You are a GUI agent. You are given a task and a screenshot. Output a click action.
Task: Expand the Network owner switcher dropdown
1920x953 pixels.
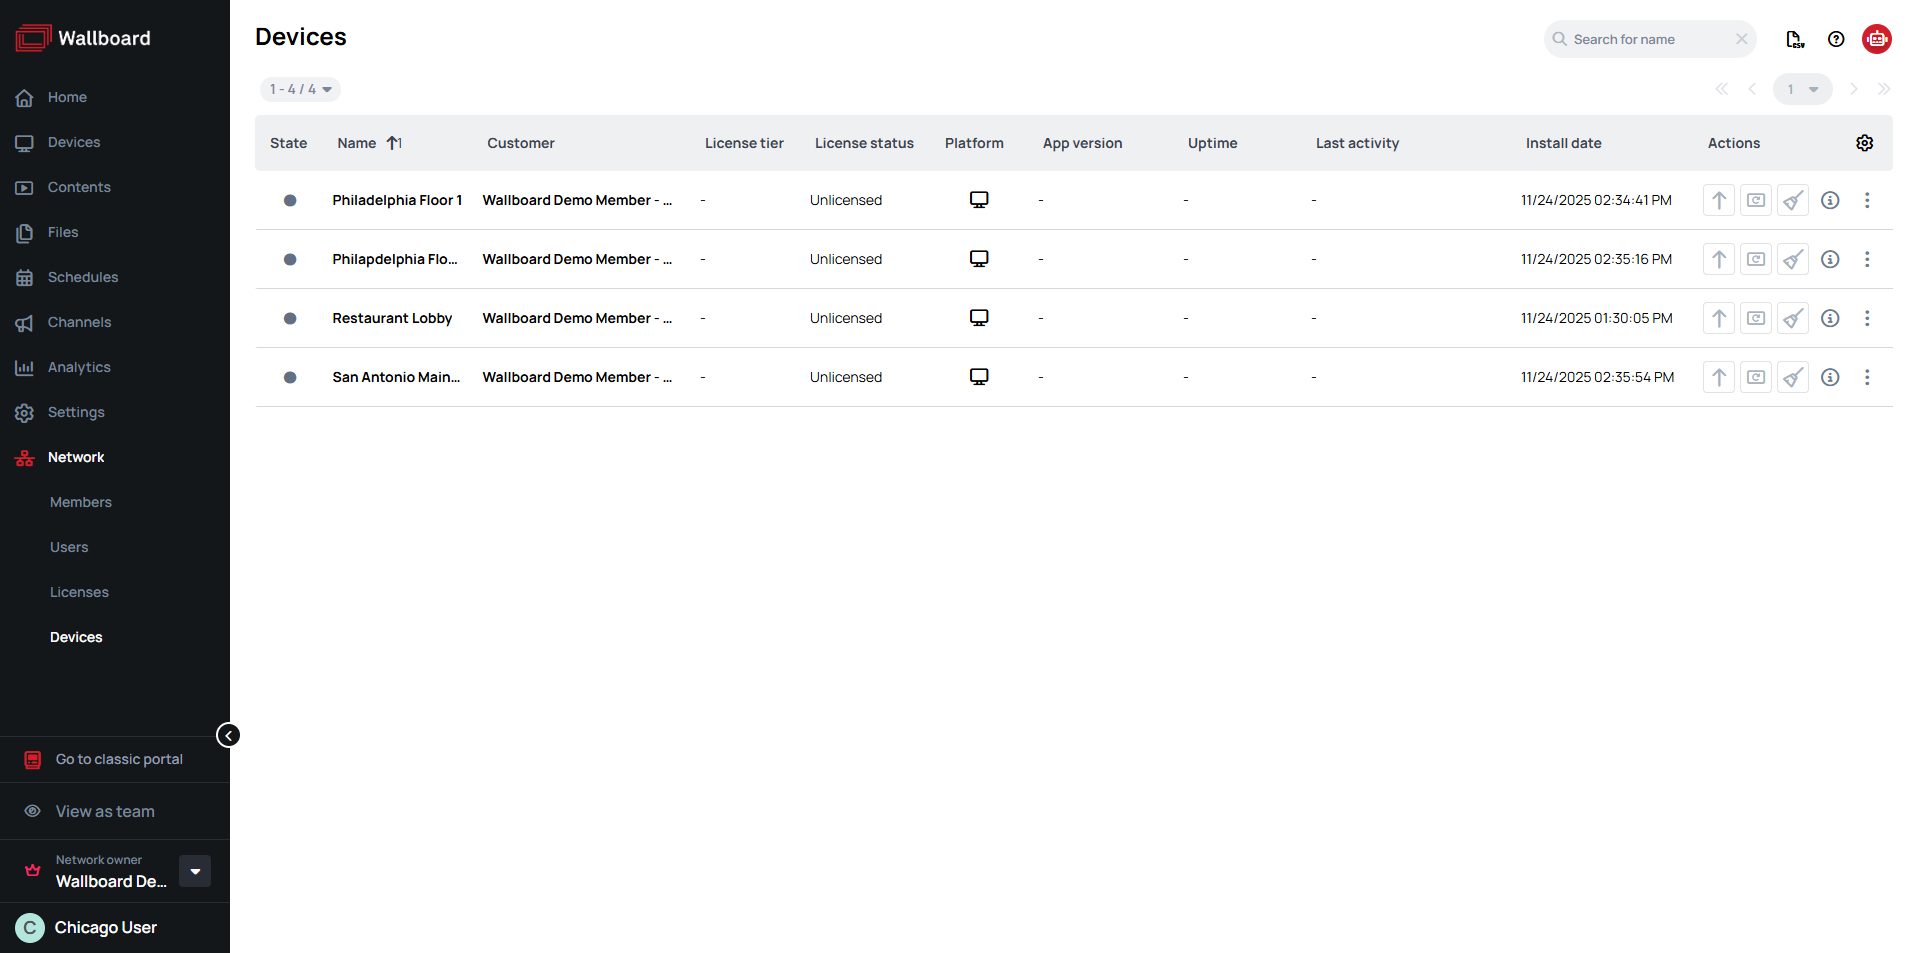tap(195, 871)
